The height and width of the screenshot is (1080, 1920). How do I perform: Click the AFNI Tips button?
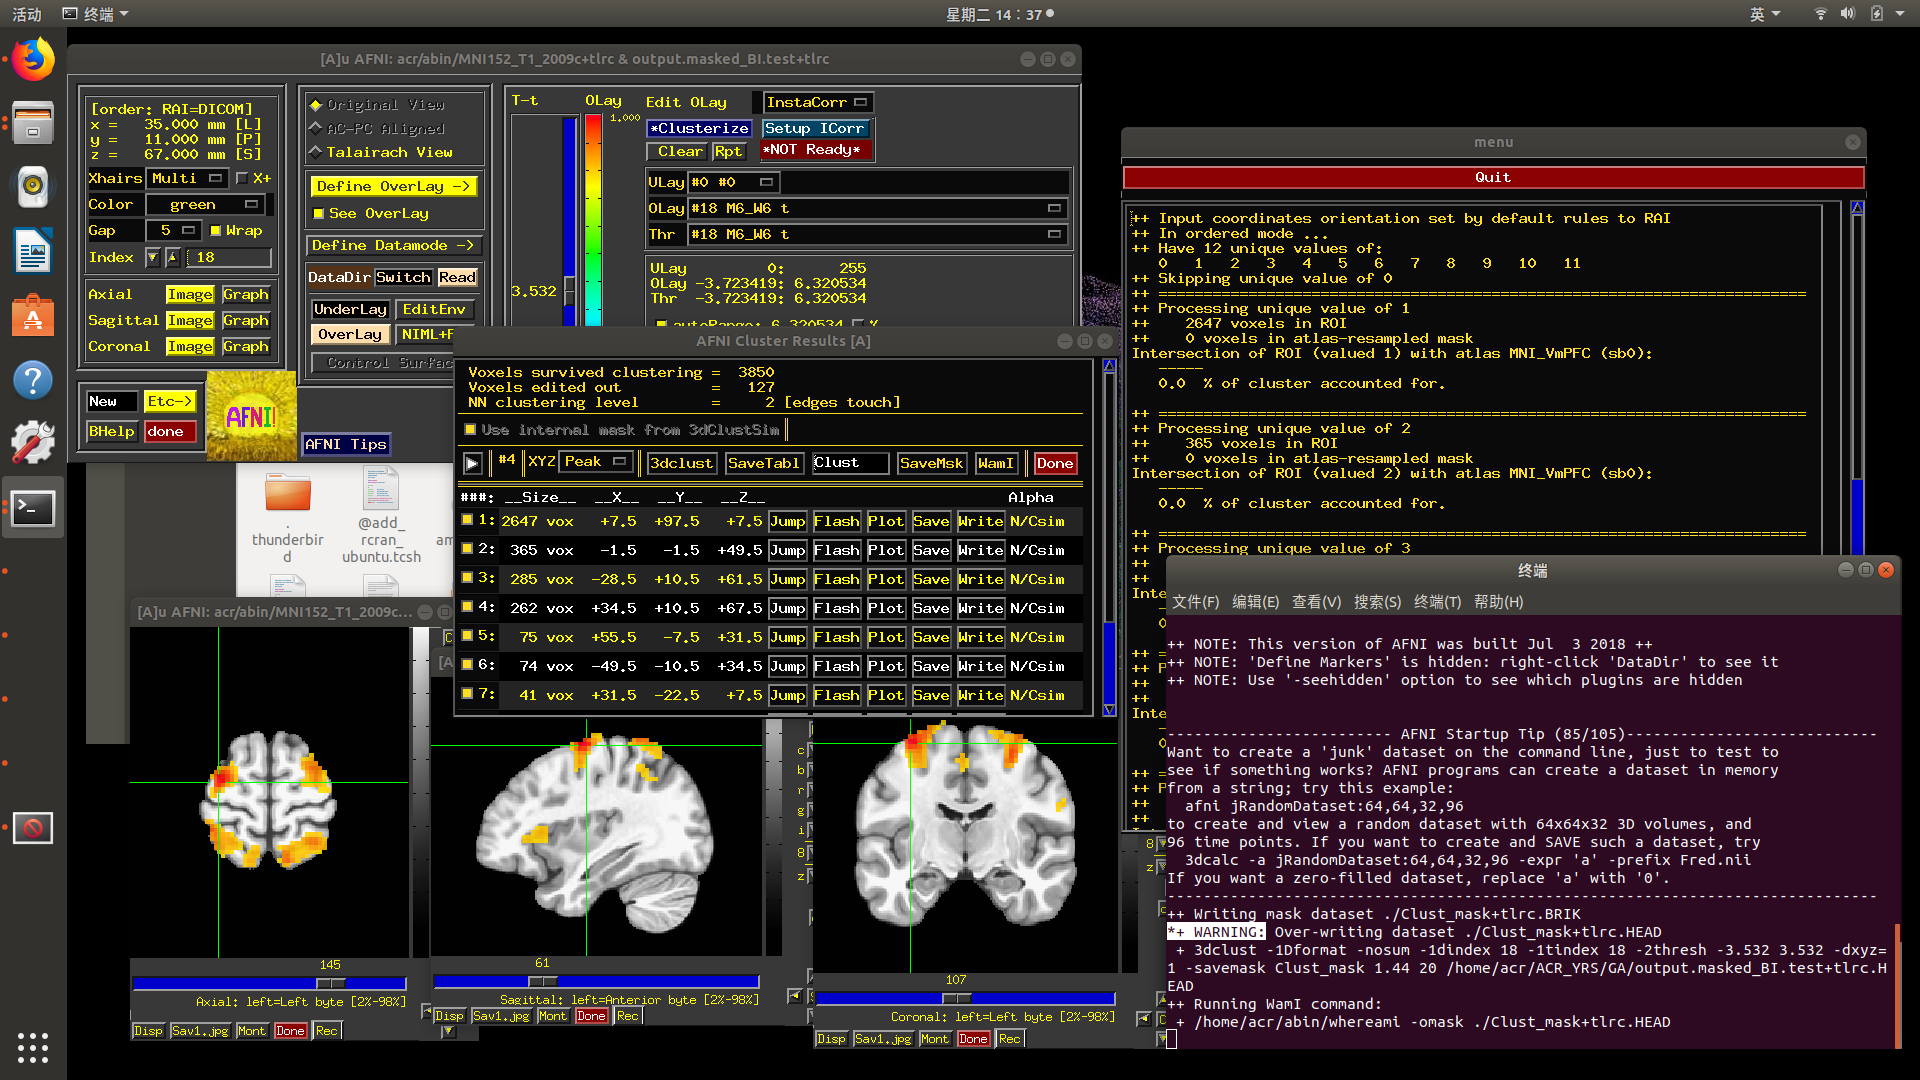pyautogui.click(x=346, y=444)
